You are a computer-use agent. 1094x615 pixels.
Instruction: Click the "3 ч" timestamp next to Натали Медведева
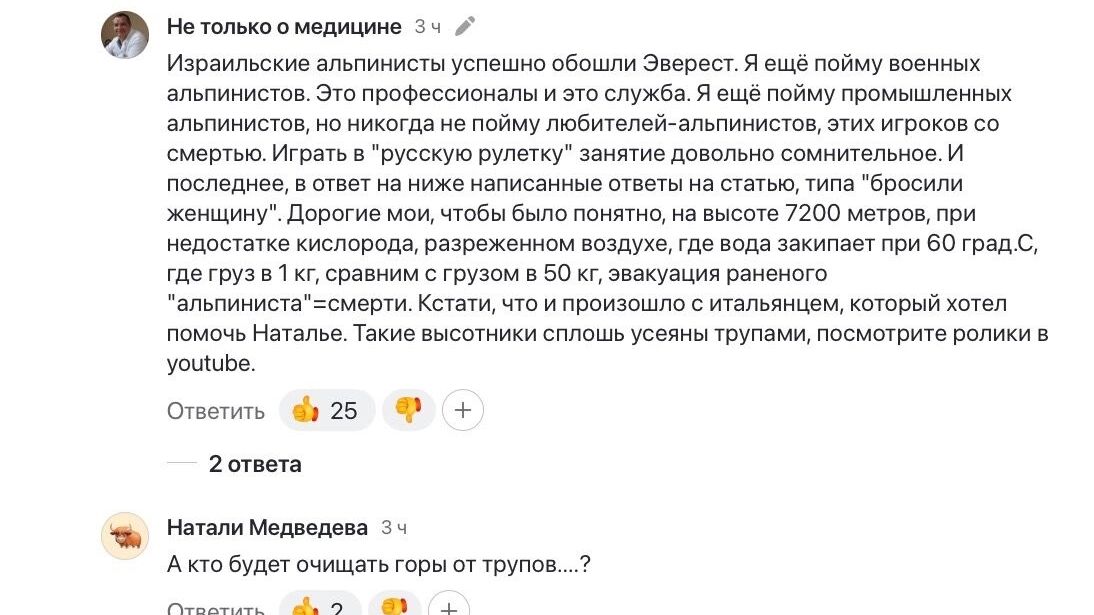[394, 528]
